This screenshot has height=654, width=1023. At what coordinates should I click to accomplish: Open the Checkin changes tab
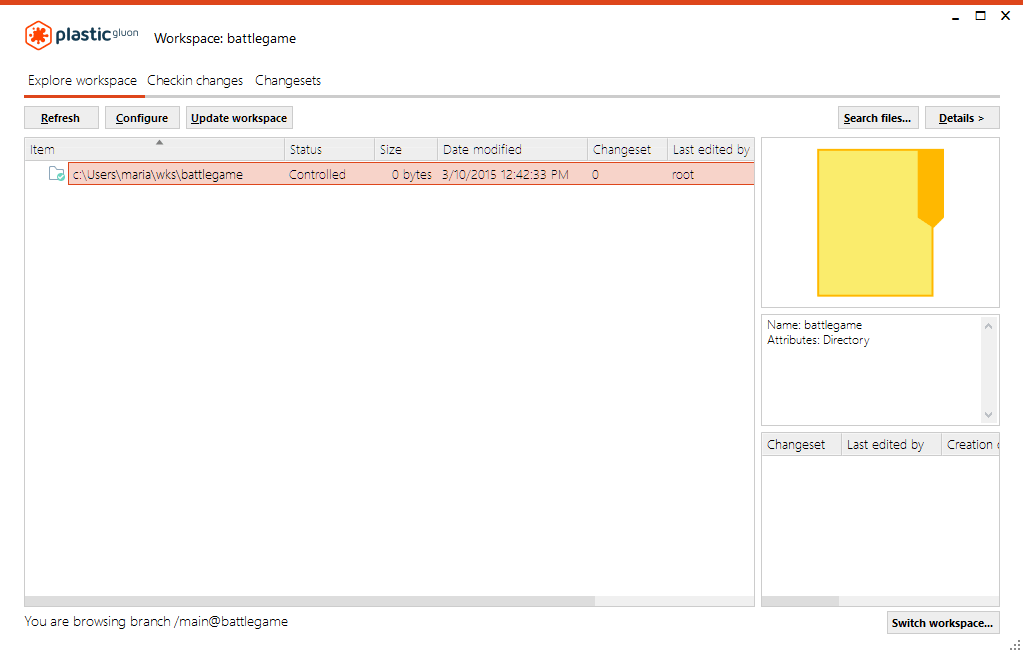[195, 80]
